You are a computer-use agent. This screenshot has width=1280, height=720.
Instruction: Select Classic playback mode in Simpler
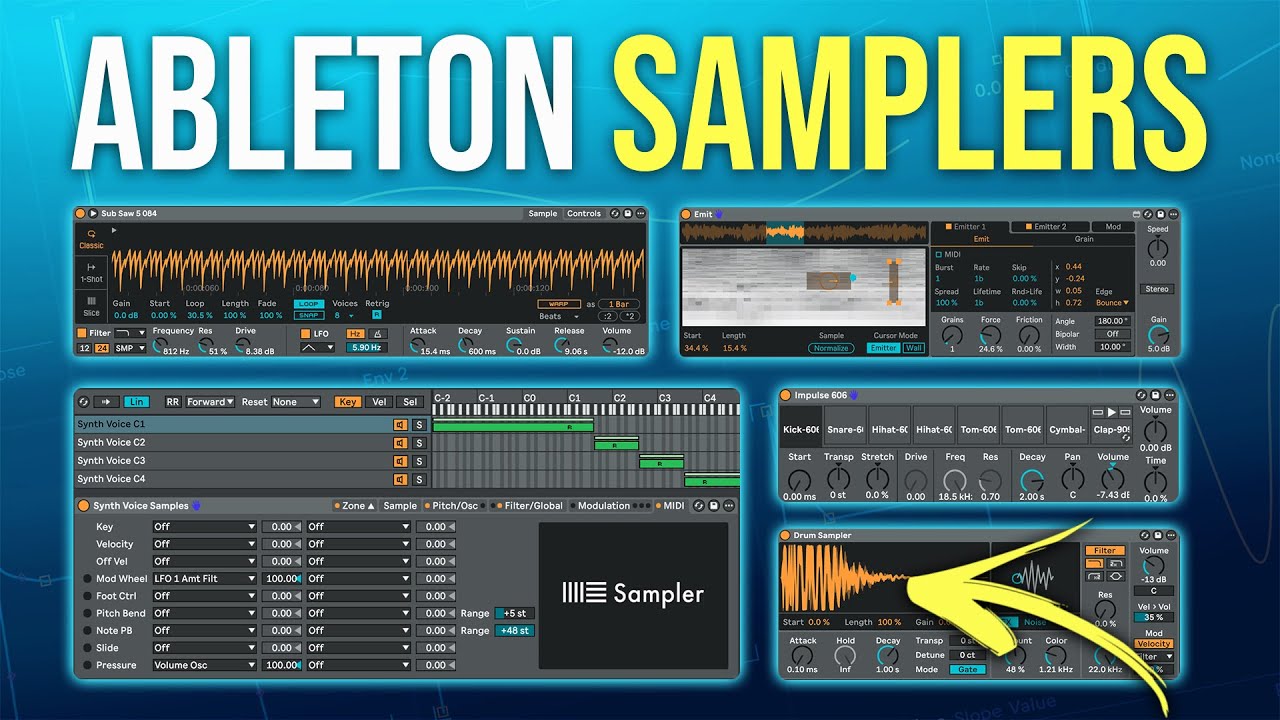click(x=91, y=239)
